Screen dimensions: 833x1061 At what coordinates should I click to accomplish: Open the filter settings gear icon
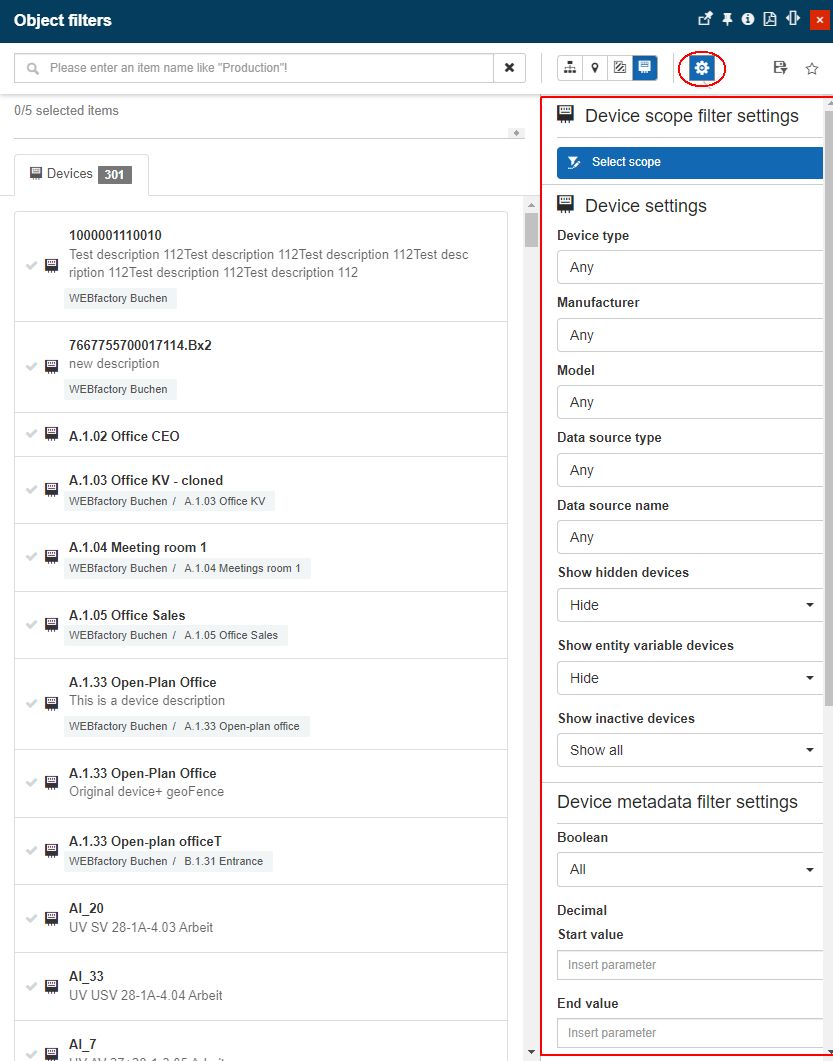click(701, 68)
